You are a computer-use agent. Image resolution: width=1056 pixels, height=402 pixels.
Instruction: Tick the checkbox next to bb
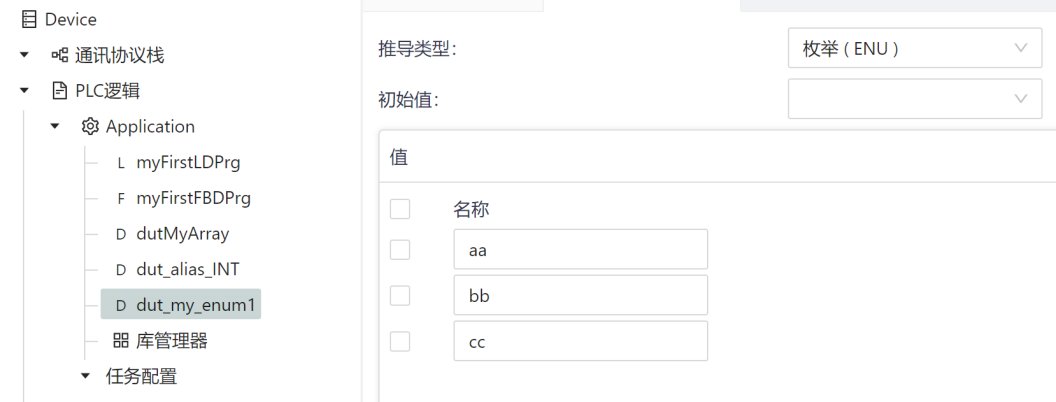point(400,295)
